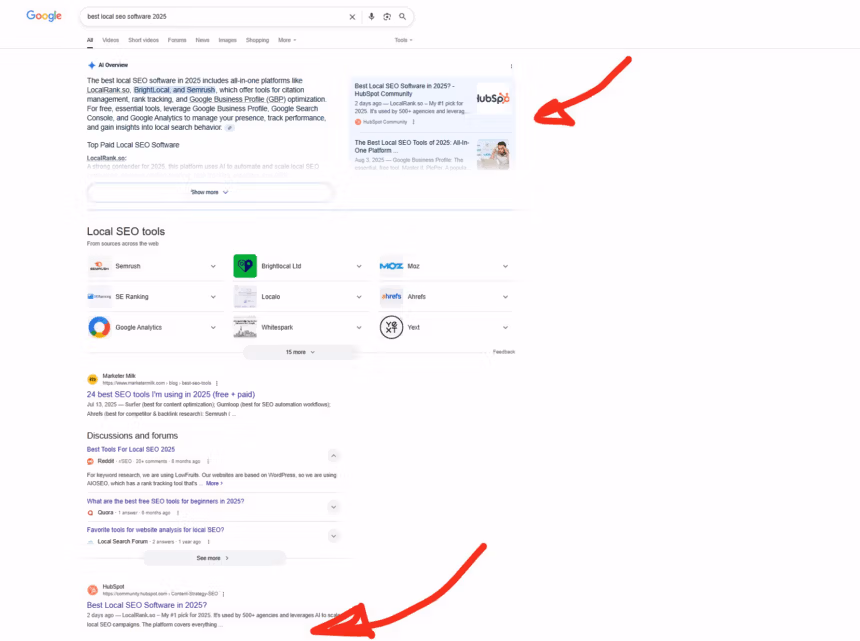
Task: Open the More search filters dropdown
Action: [287, 40]
